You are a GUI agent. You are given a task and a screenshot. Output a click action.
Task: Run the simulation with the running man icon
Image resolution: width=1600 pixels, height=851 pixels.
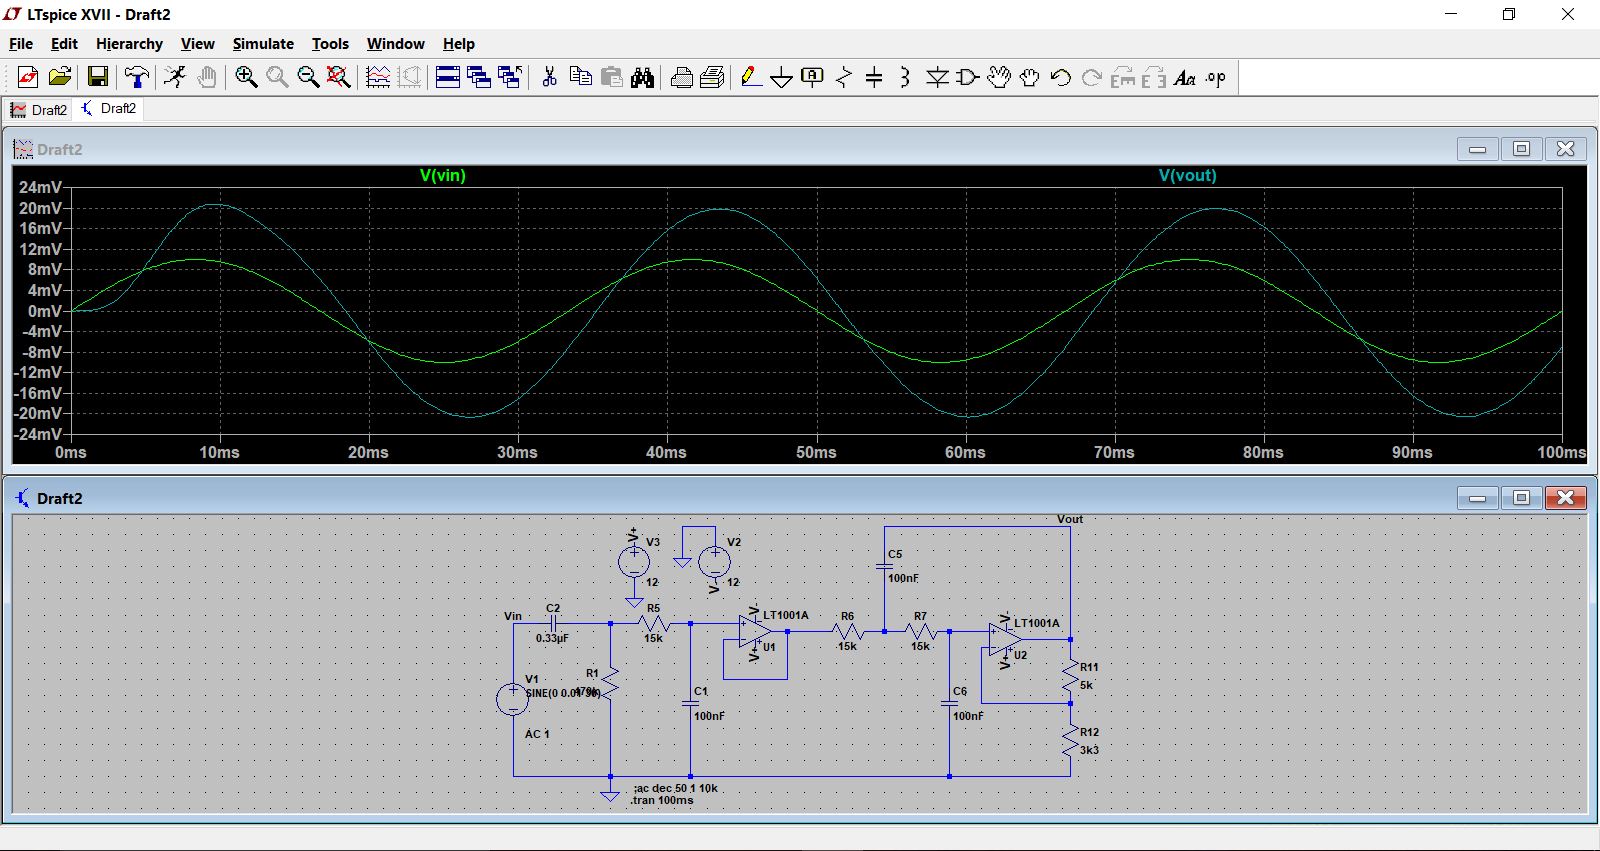click(x=175, y=77)
